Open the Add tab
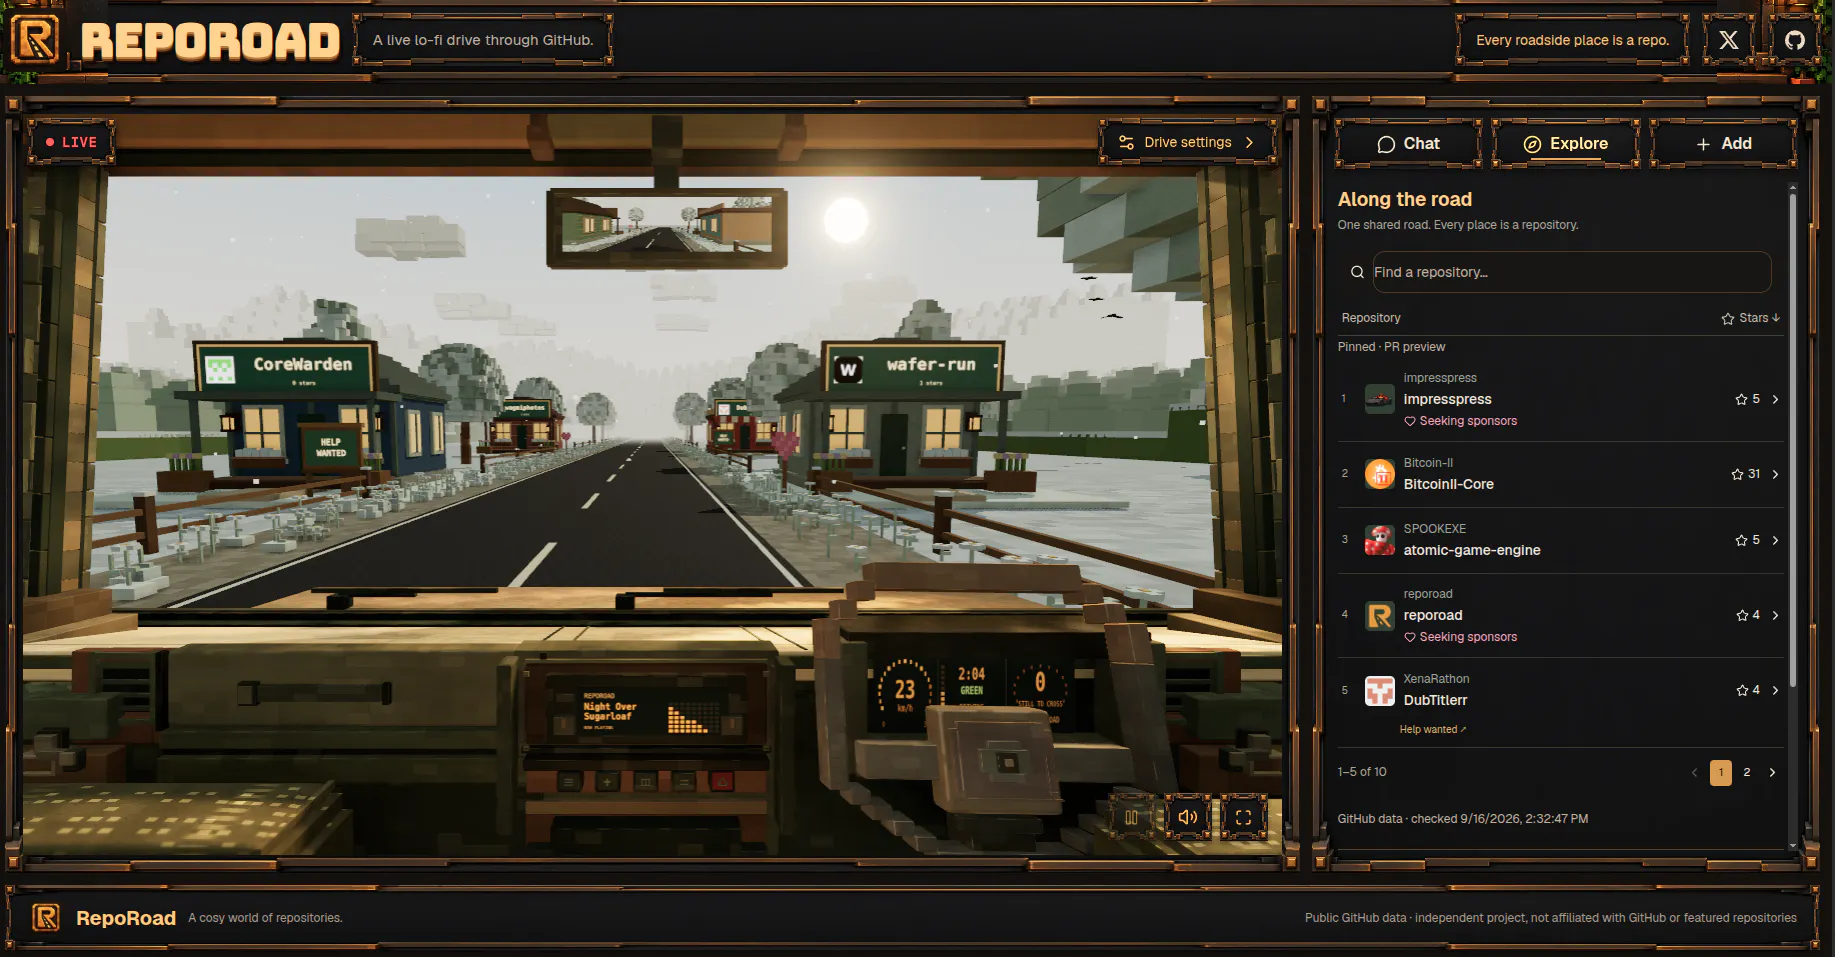Image resolution: width=1835 pixels, height=957 pixels. pos(1723,144)
